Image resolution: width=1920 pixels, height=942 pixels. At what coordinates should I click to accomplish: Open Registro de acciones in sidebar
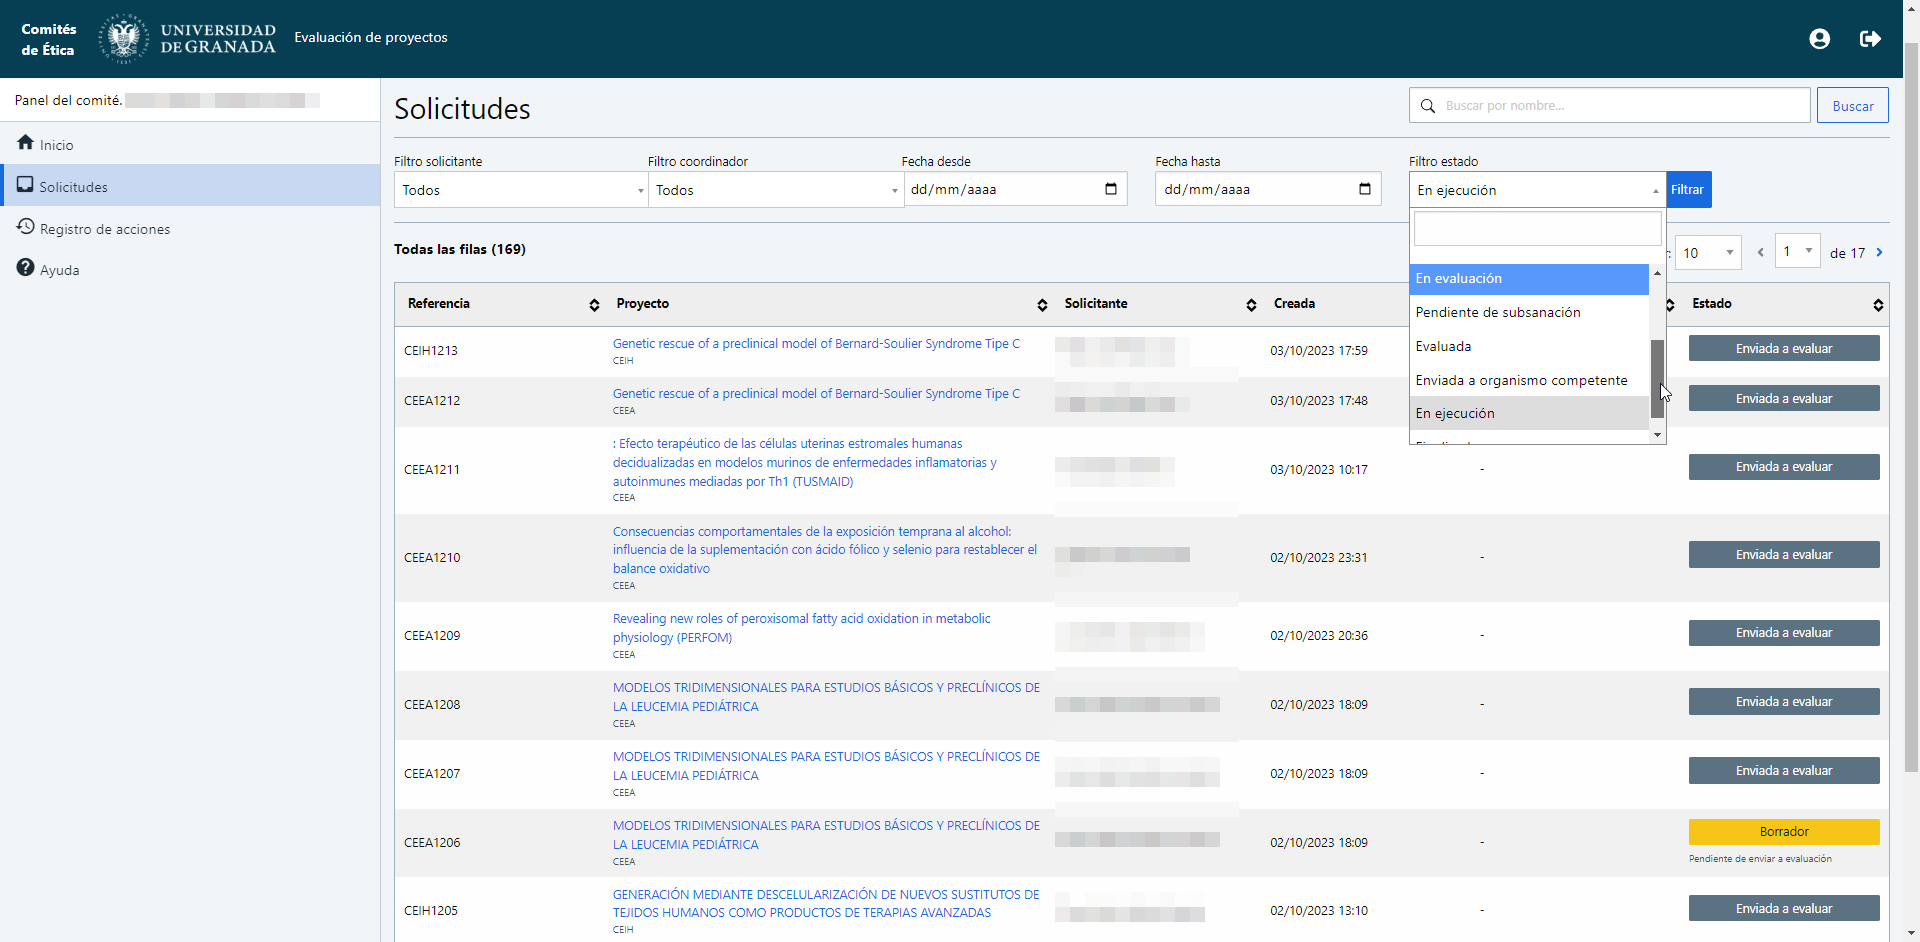click(104, 229)
